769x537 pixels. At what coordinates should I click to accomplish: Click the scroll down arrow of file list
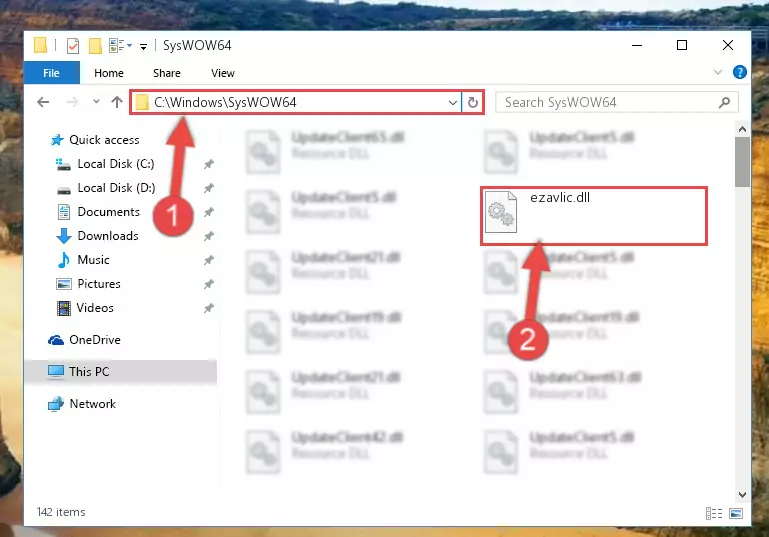click(742, 495)
